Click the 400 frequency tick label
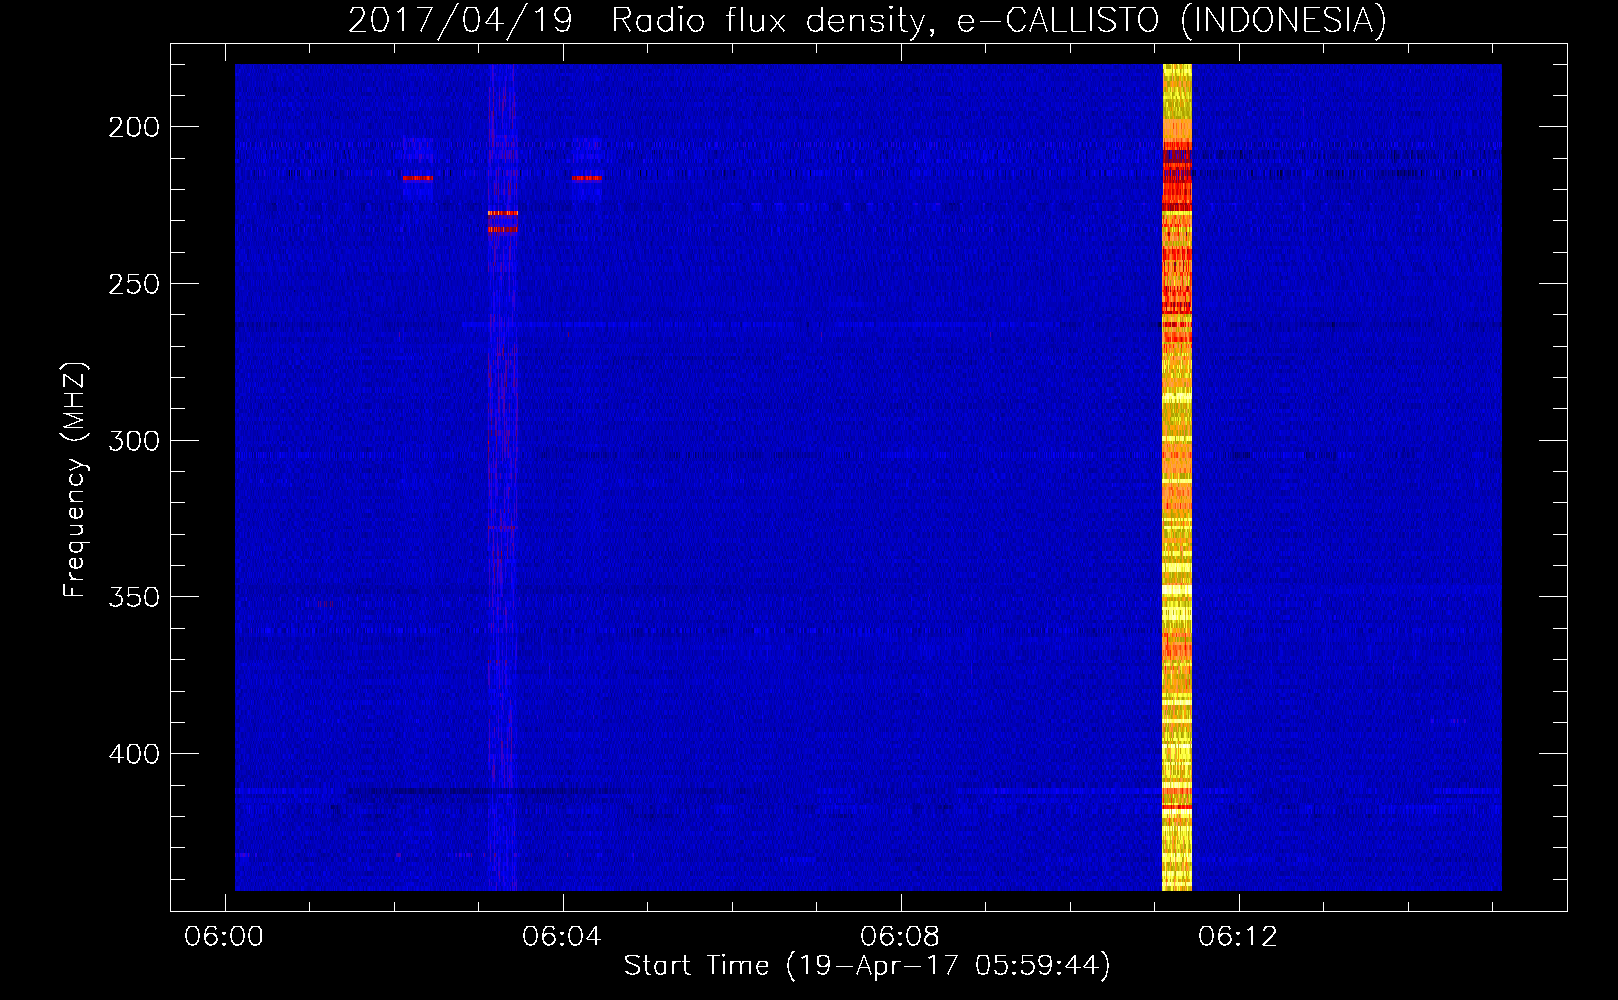Viewport: 1618px width, 1000px height. point(134,754)
